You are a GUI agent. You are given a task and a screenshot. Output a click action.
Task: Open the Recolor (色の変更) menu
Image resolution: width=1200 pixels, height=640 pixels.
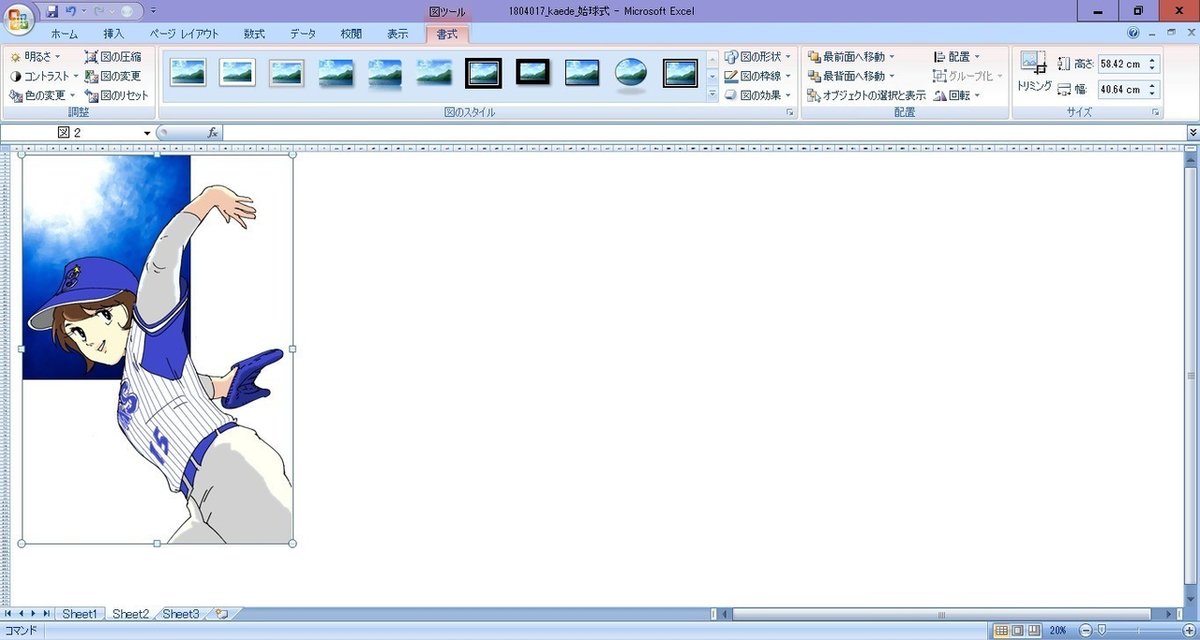pos(42,96)
